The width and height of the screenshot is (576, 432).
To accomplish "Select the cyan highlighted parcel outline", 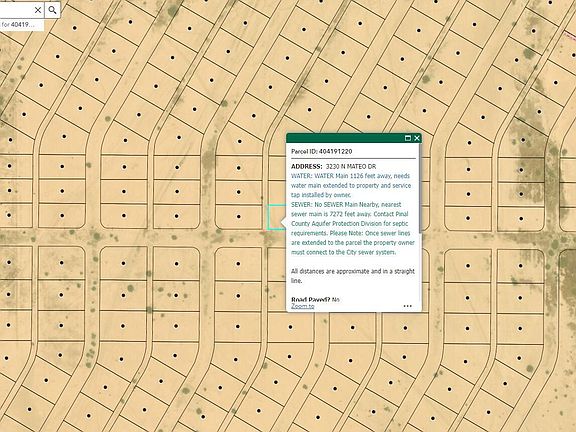I will 276,217.
